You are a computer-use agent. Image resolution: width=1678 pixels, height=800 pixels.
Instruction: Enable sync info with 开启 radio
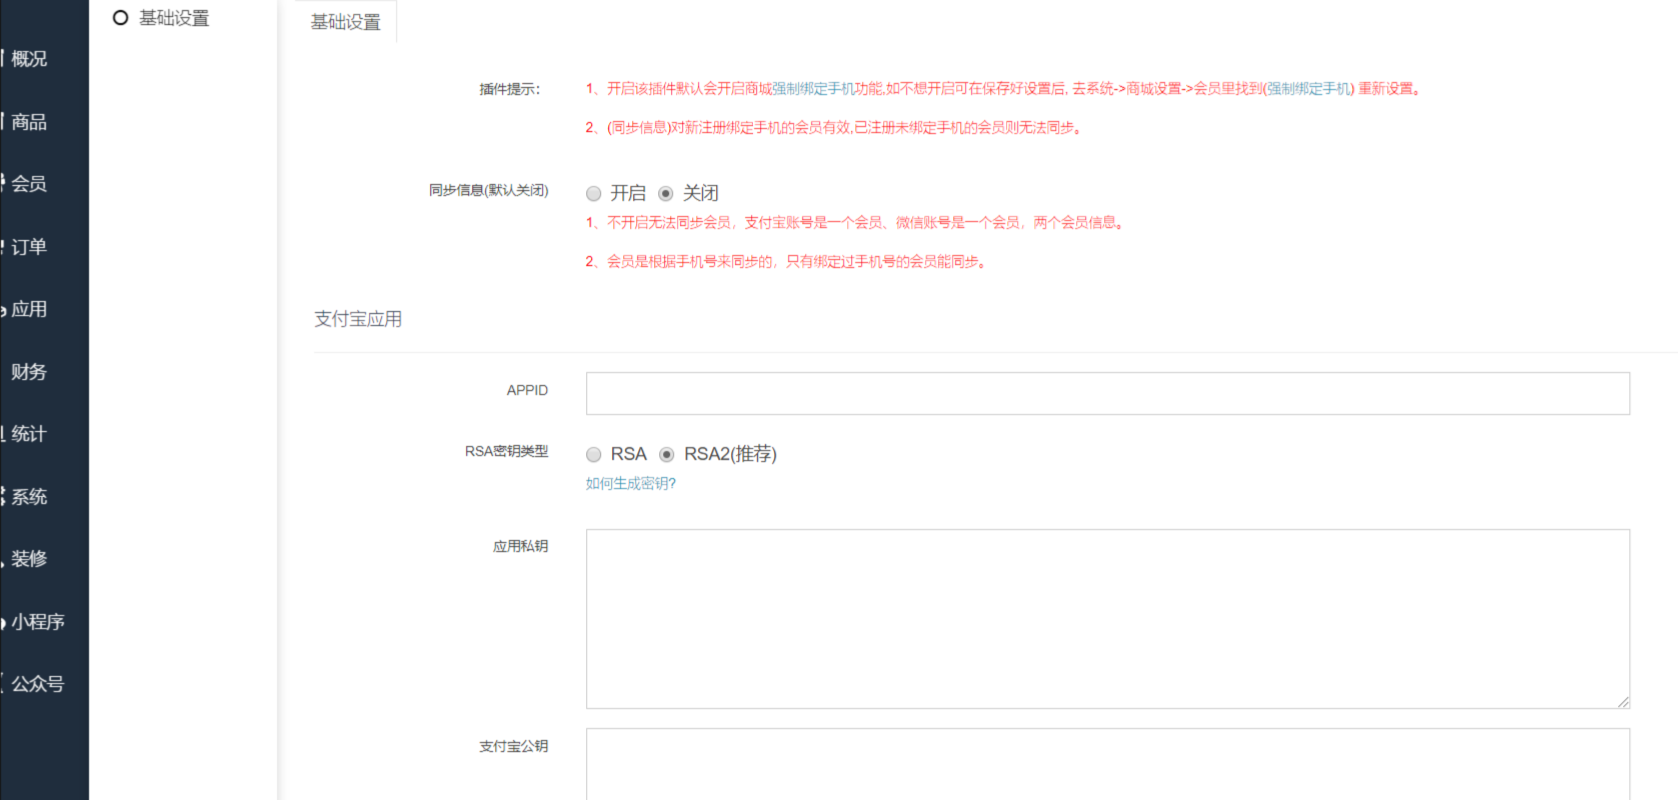pos(594,194)
